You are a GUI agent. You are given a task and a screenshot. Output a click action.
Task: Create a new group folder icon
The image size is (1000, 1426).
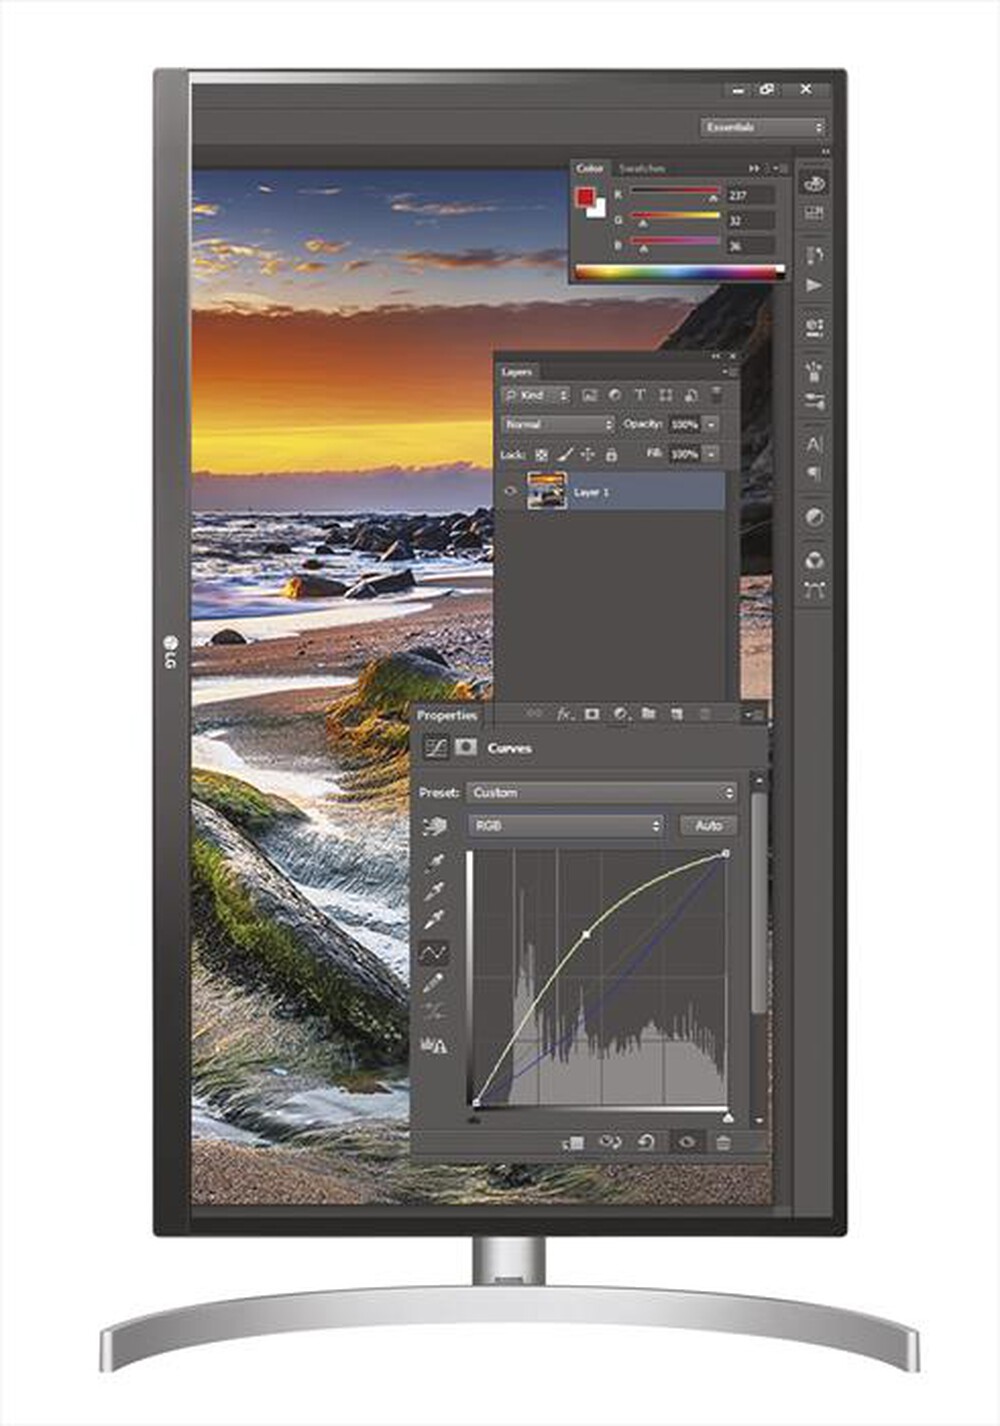tap(648, 714)
